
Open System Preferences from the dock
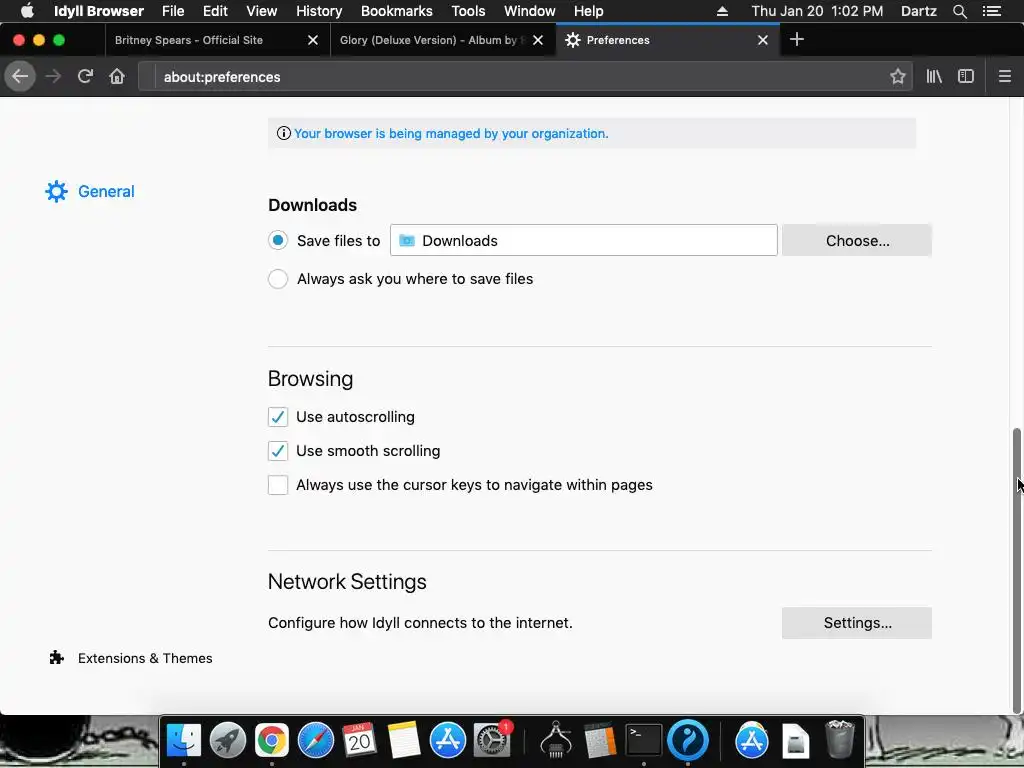coord(492,741)
